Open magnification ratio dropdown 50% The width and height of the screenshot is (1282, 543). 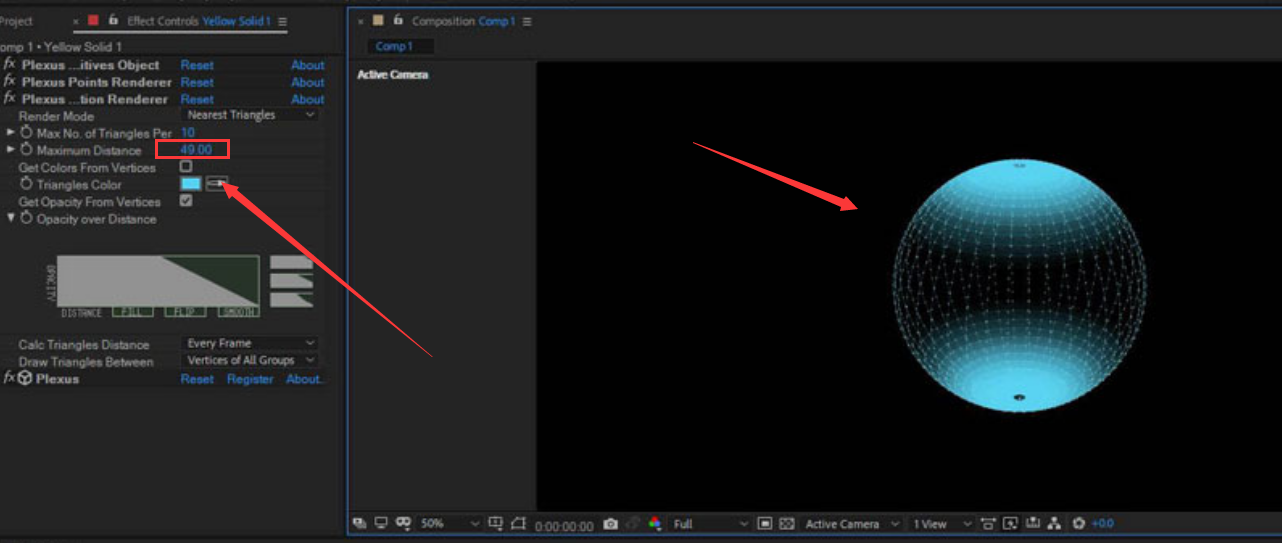[450, 523]
